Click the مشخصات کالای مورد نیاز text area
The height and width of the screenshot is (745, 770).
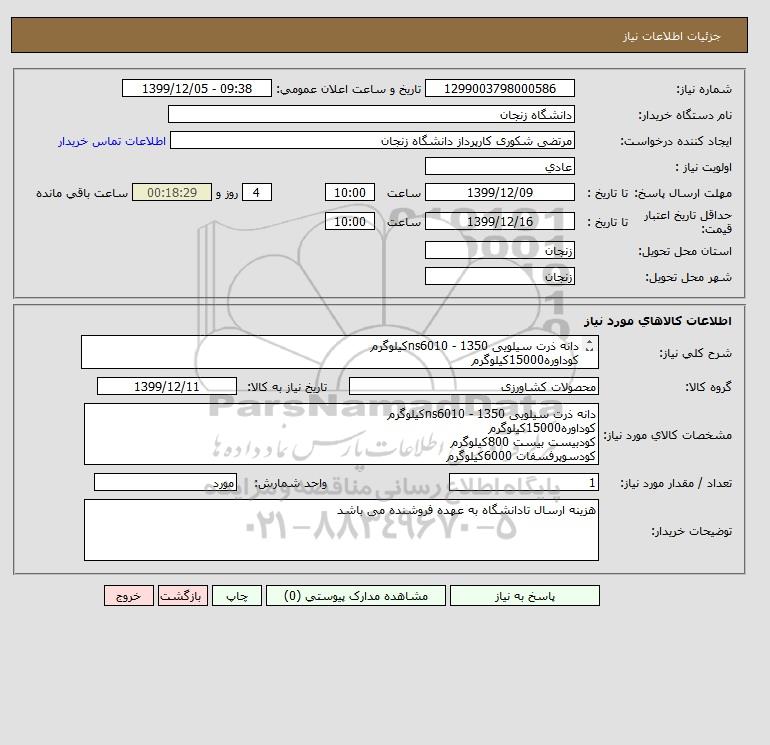(341, 434)
